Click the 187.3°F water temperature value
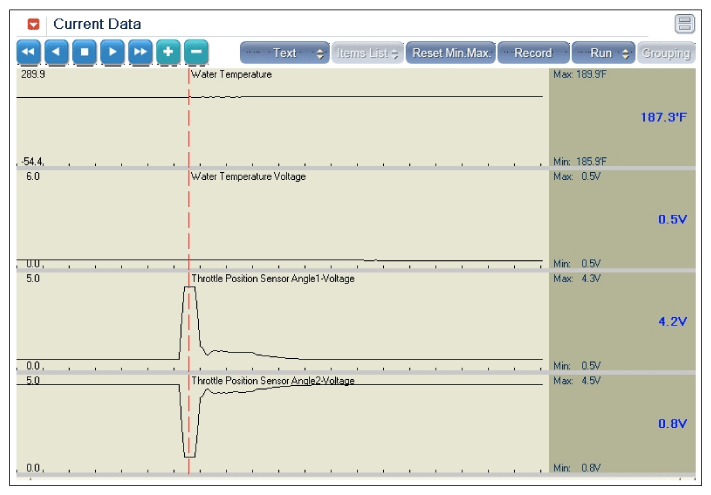 [664, 118]
